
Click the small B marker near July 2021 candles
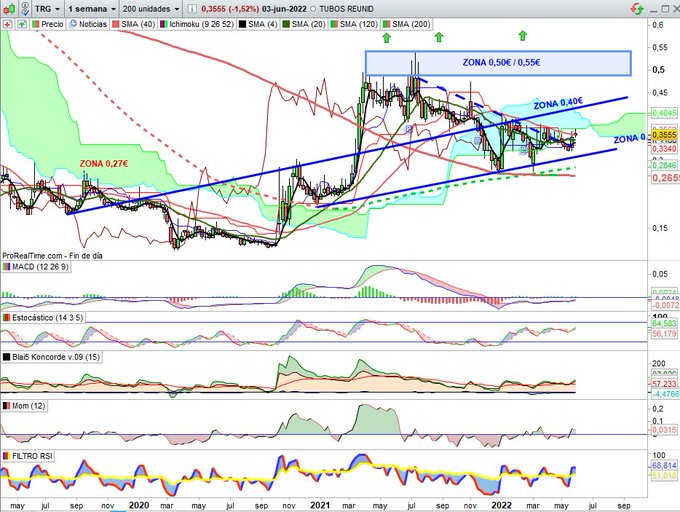(x=409, y=128)
